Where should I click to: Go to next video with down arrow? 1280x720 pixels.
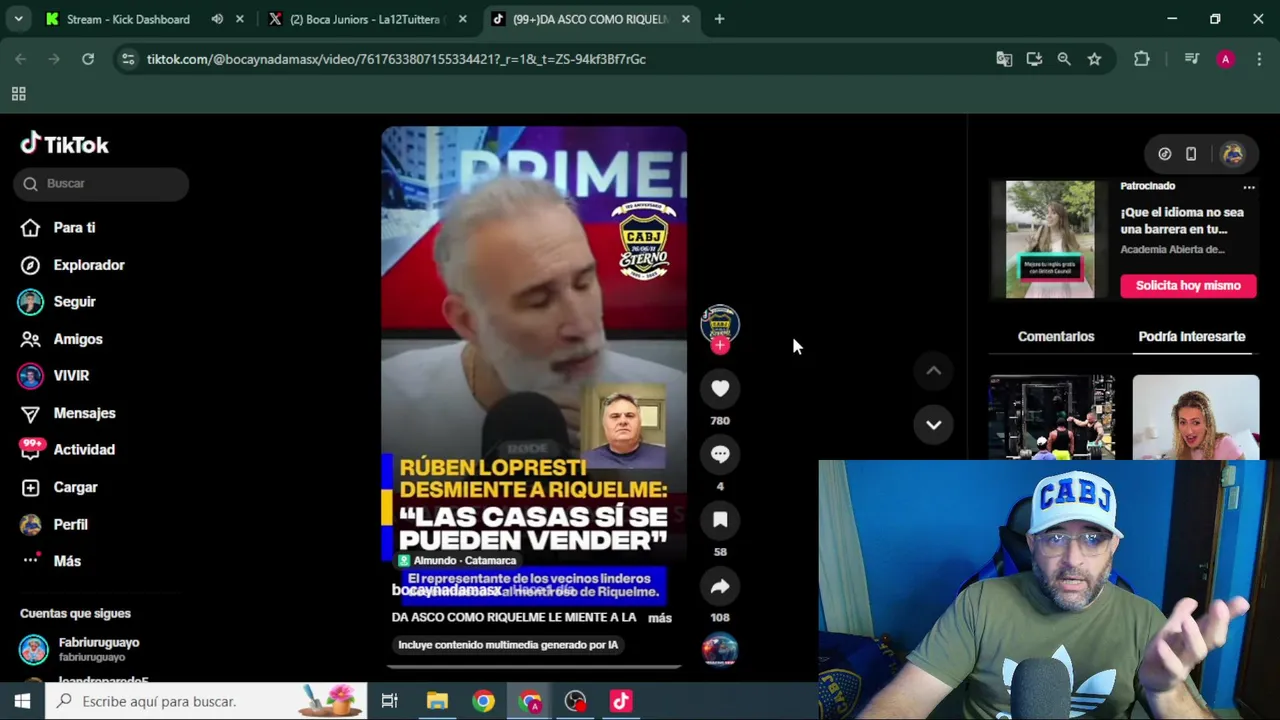coord(933,424)
